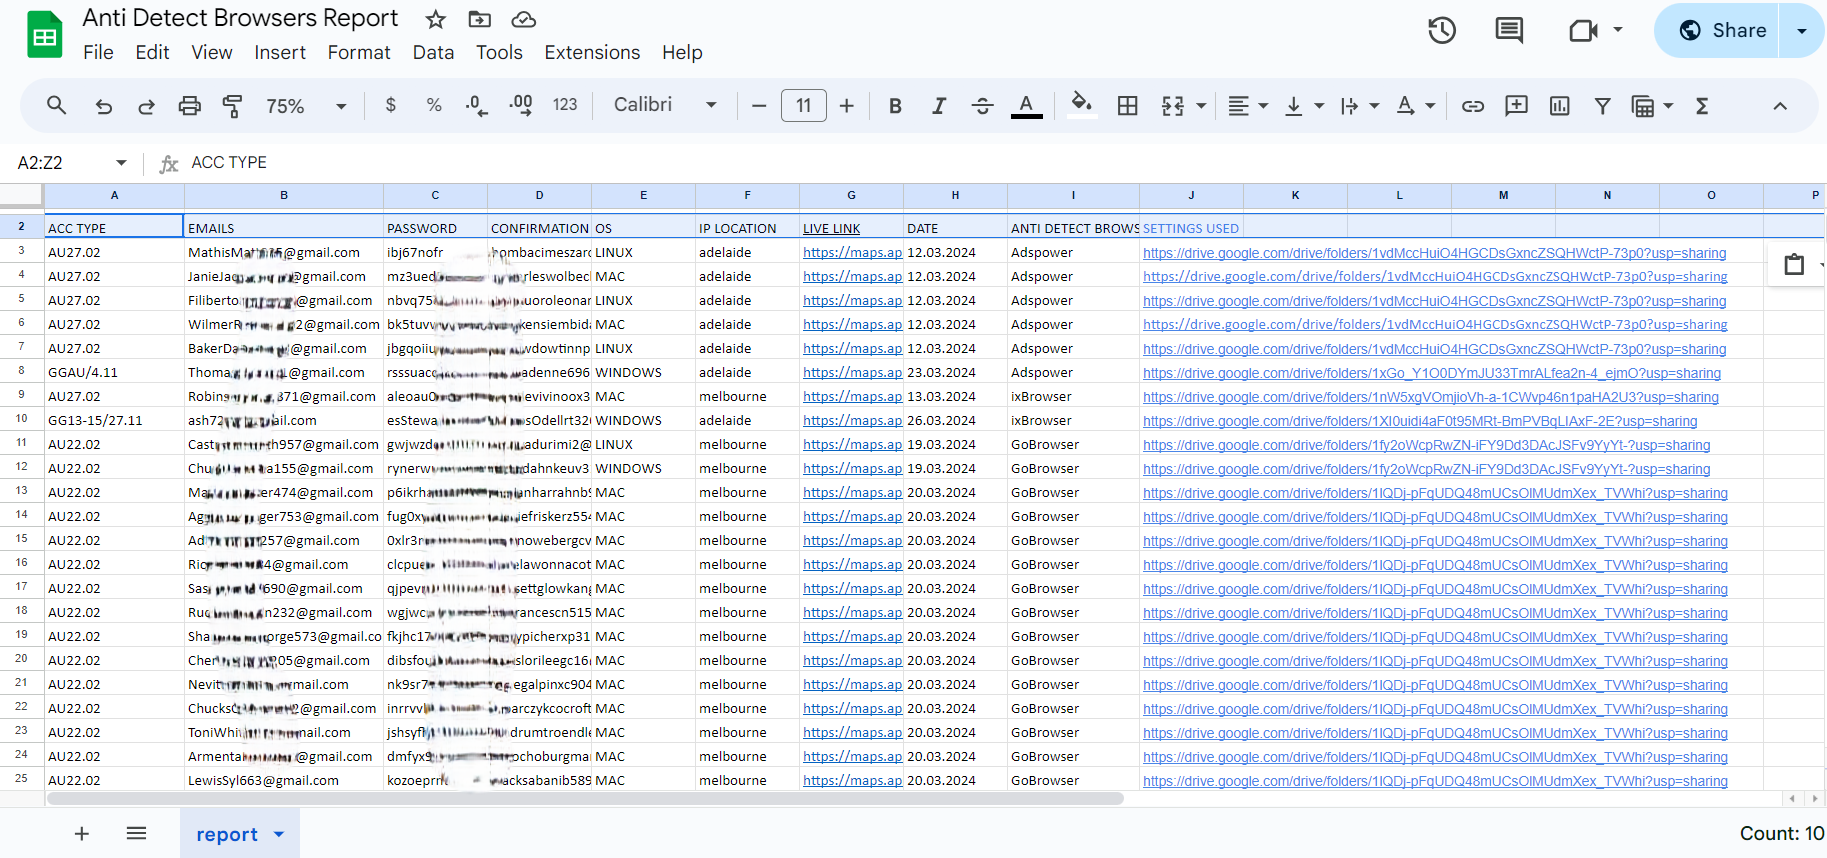Open the borders menu
The height and width of the screenshot is (858, 1827).
pyautogui.click(x=1127, y=106)
